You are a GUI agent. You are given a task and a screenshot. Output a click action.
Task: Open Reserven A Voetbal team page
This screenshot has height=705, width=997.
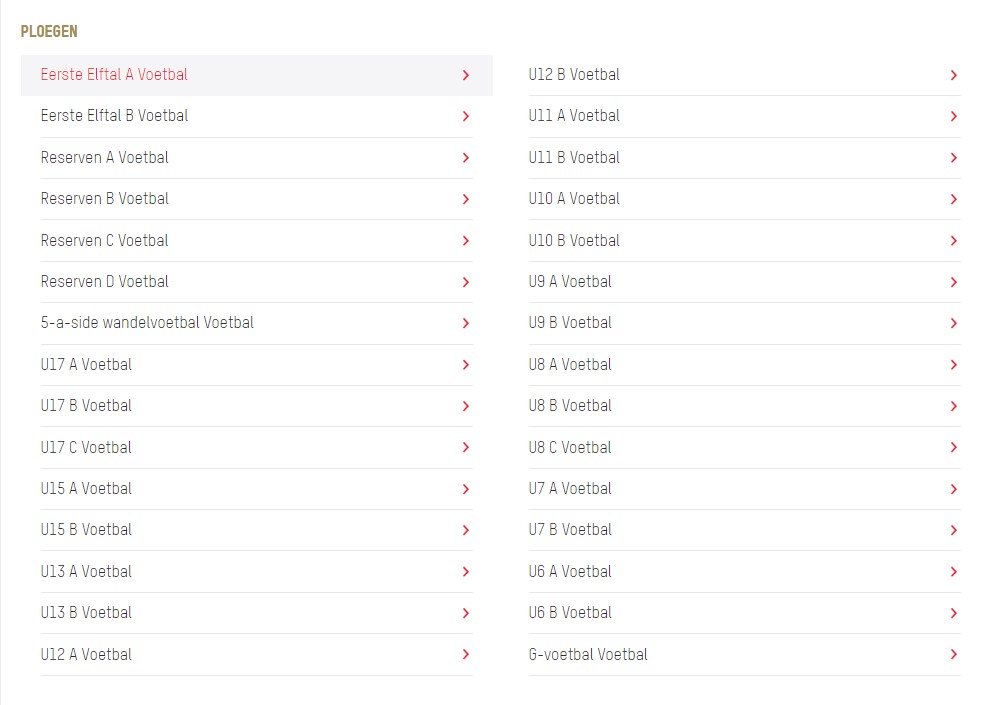pos(256,158)
